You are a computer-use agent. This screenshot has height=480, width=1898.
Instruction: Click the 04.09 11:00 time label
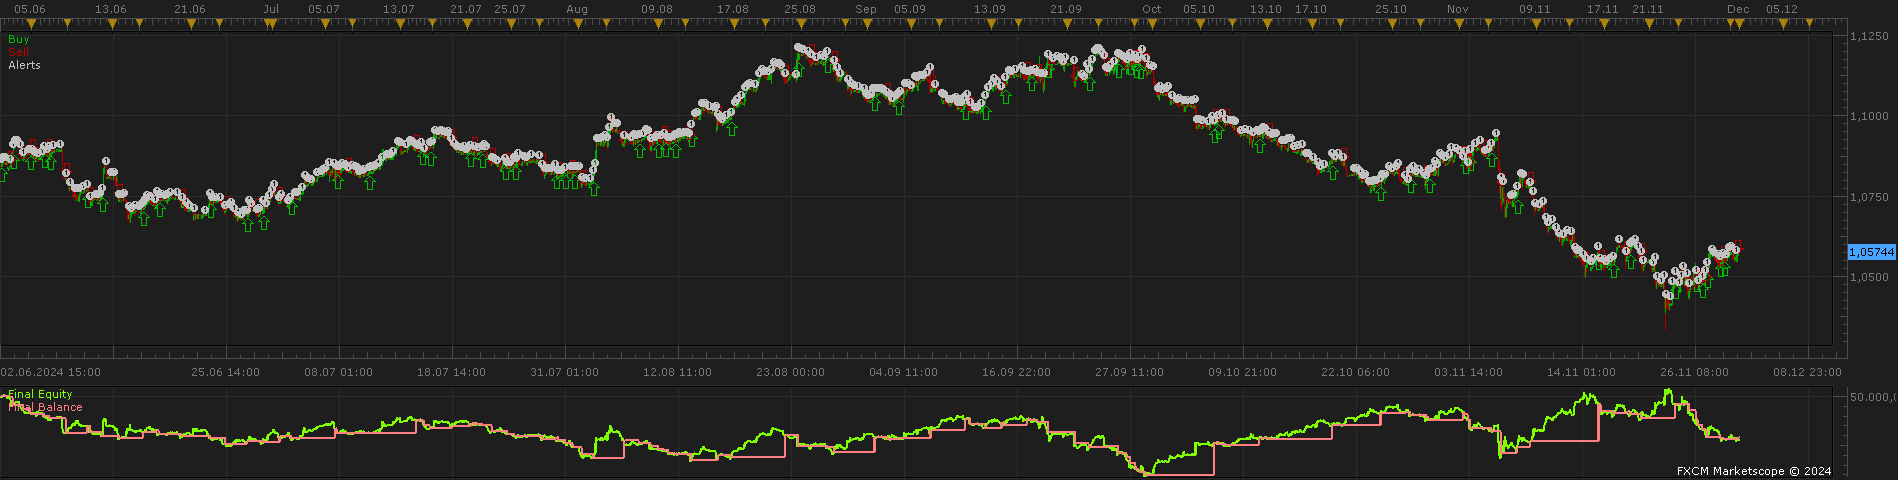pos(904,372)
